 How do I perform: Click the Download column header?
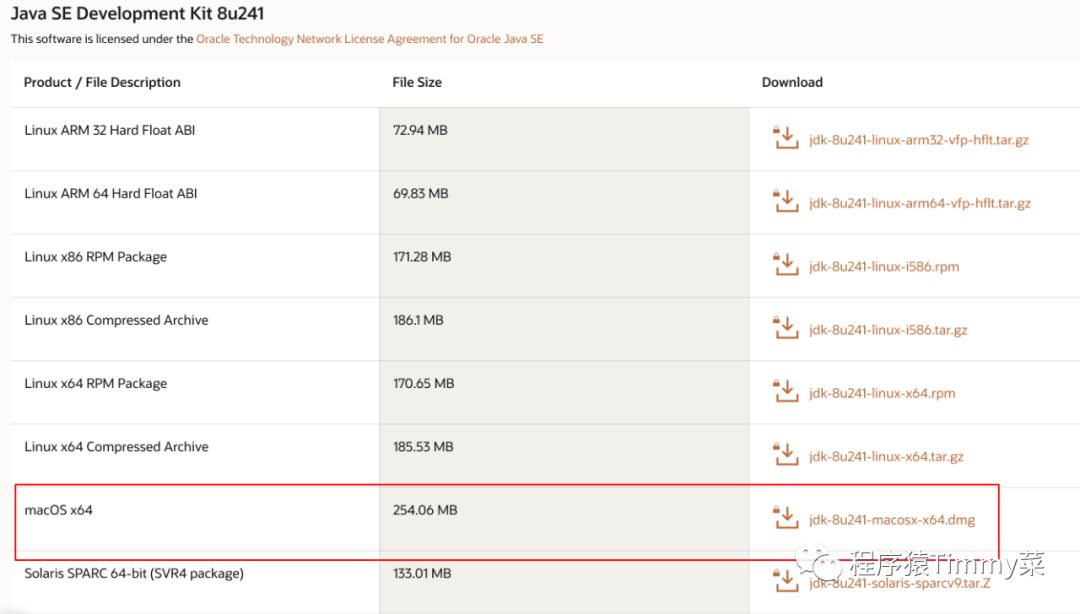coord(792,82)
